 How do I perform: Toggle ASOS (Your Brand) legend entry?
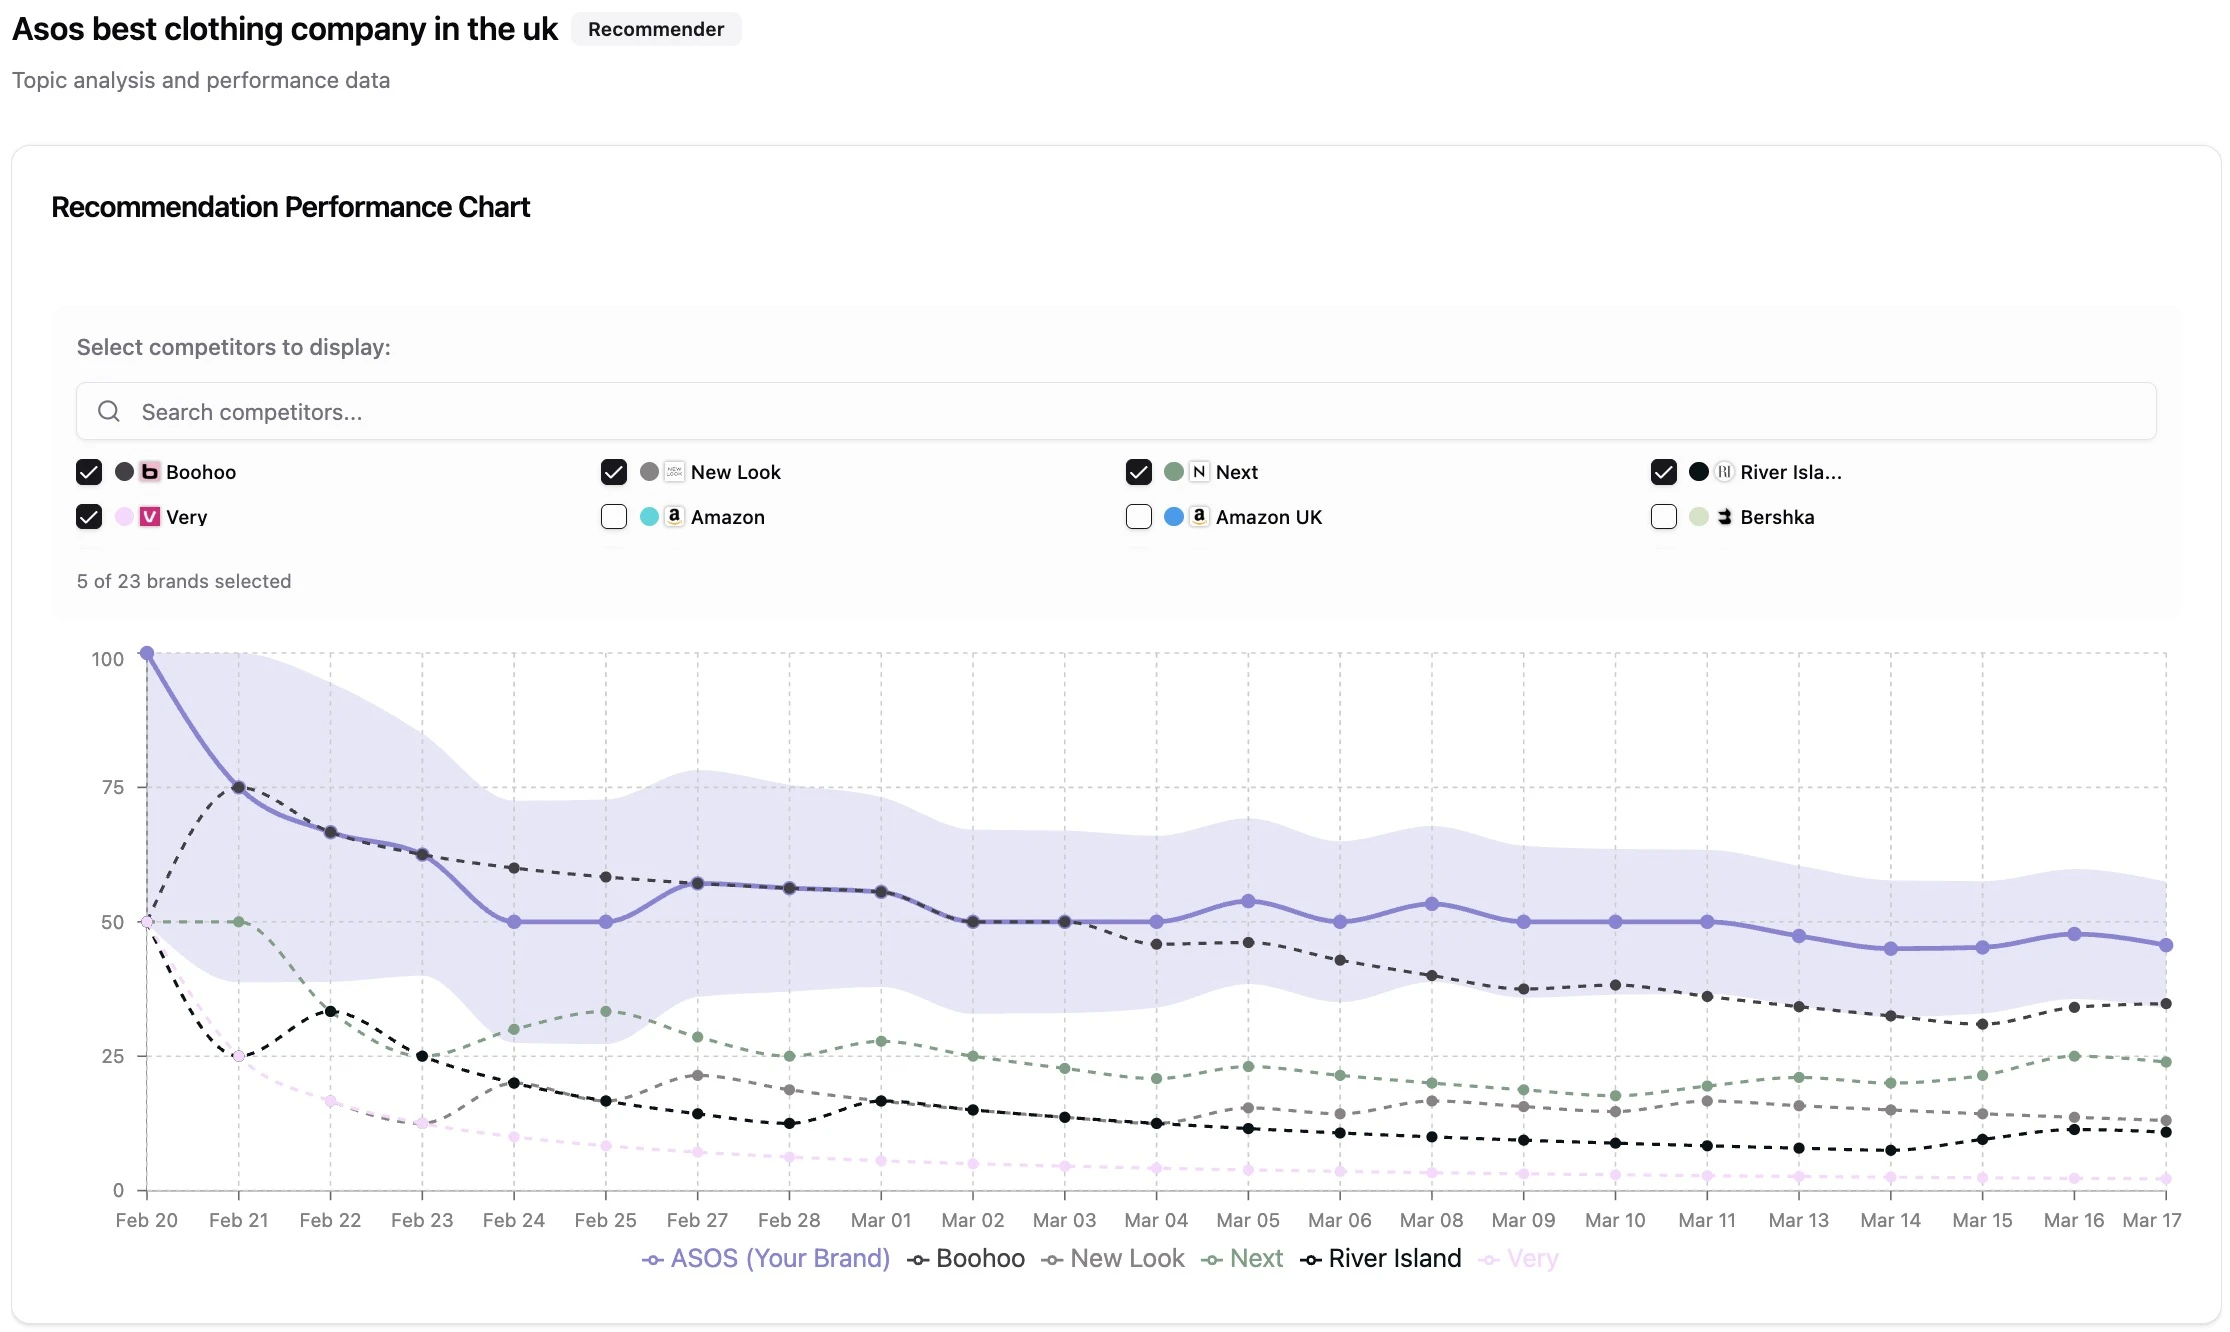(x=767, y=1259)
